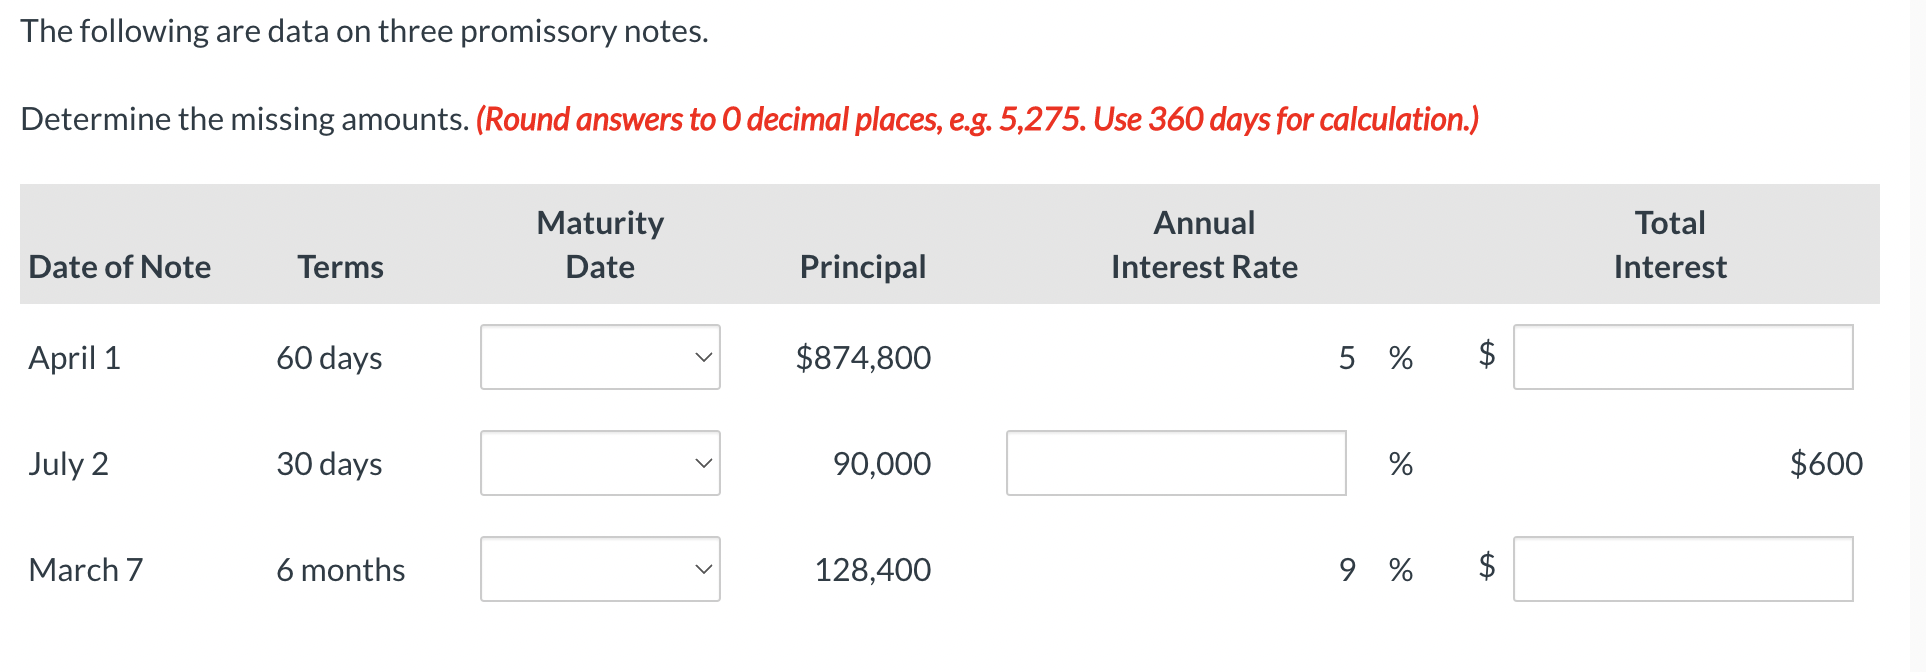Select the red rounding instruction text

(x=977, y=119)
